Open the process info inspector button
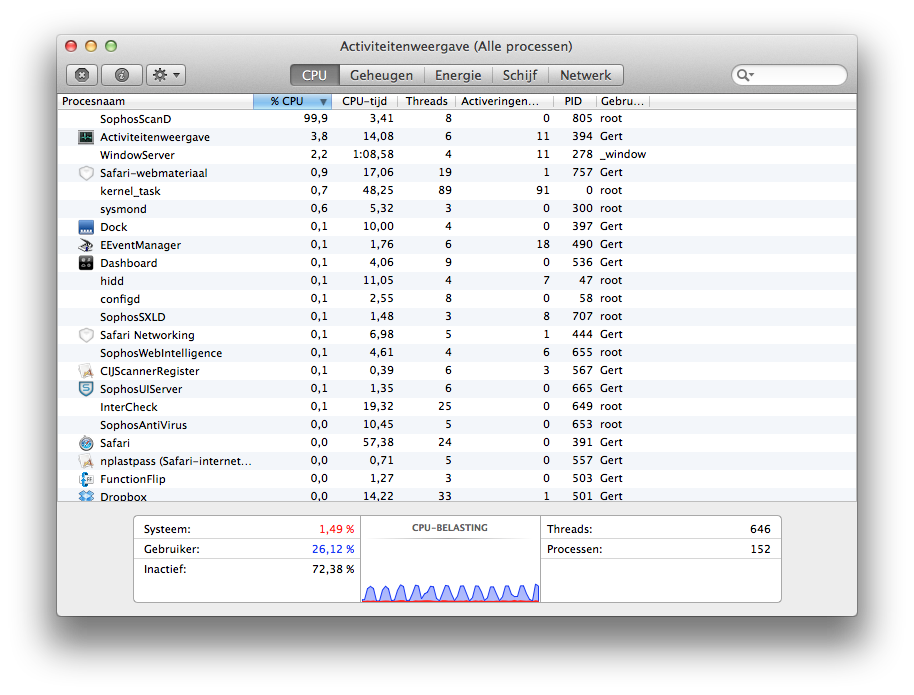 click(x=122, y=75)
